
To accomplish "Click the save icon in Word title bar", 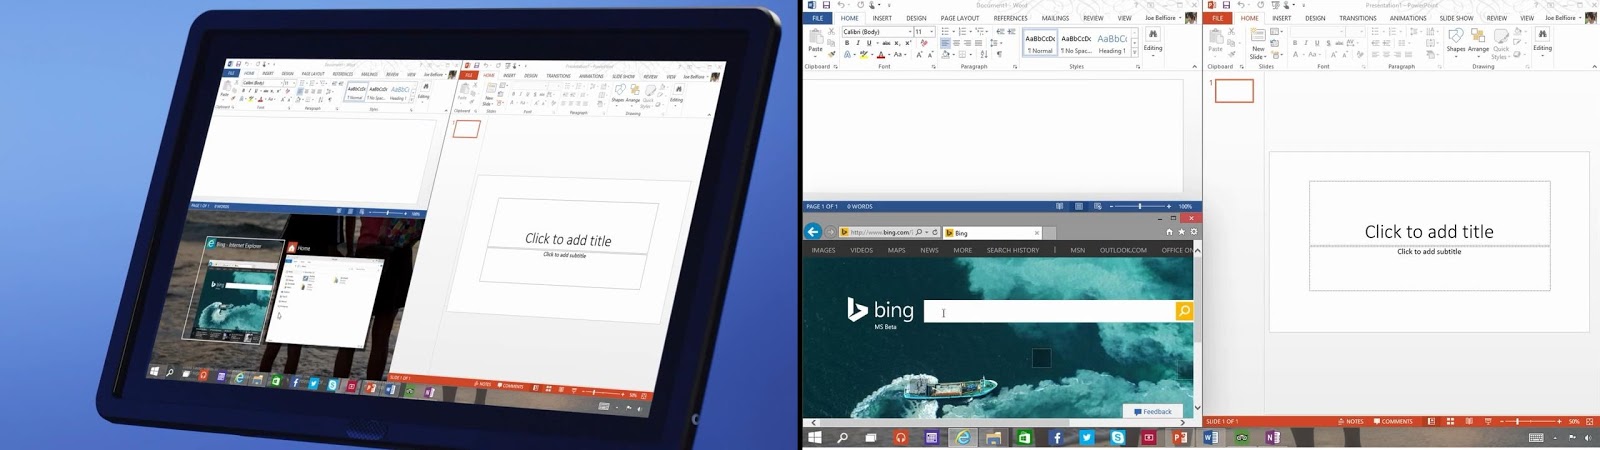I will coord(826,5).
